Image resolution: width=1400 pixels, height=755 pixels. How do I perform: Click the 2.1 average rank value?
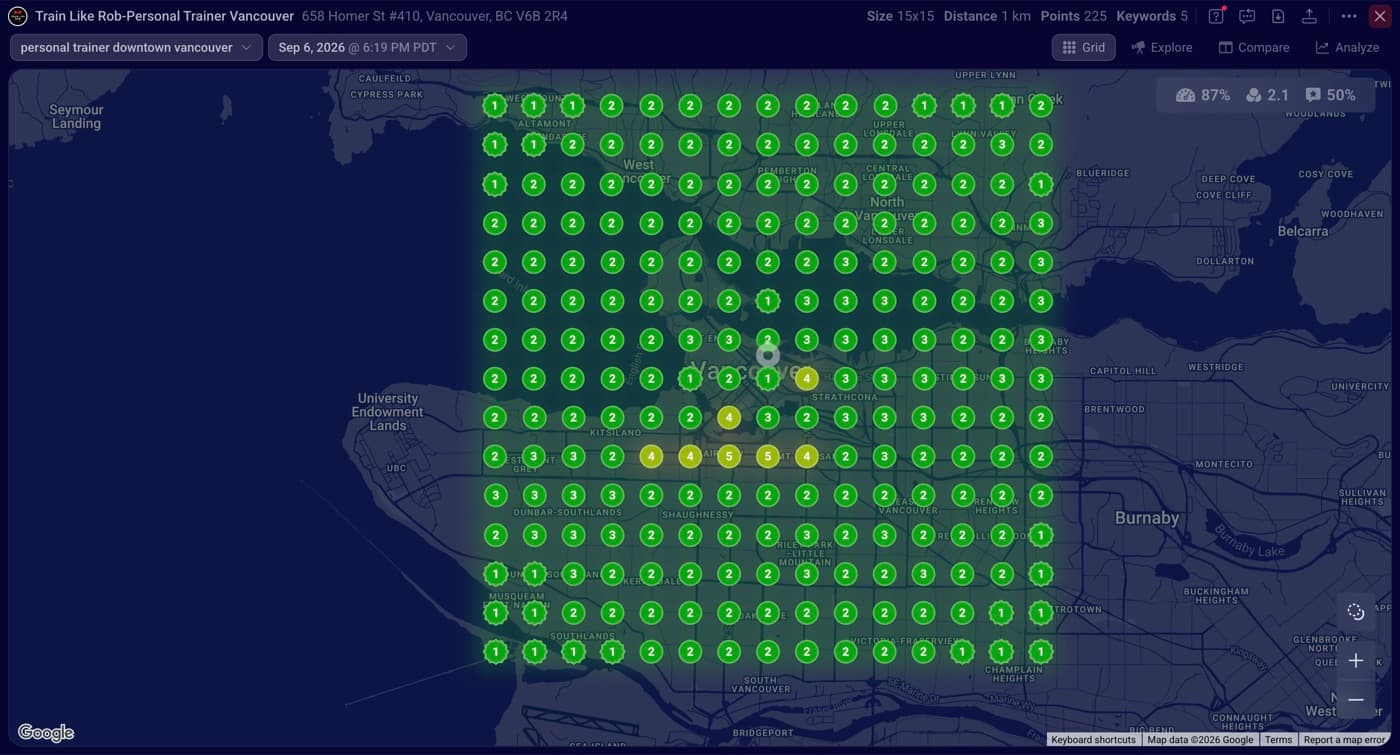(1278, 95)
